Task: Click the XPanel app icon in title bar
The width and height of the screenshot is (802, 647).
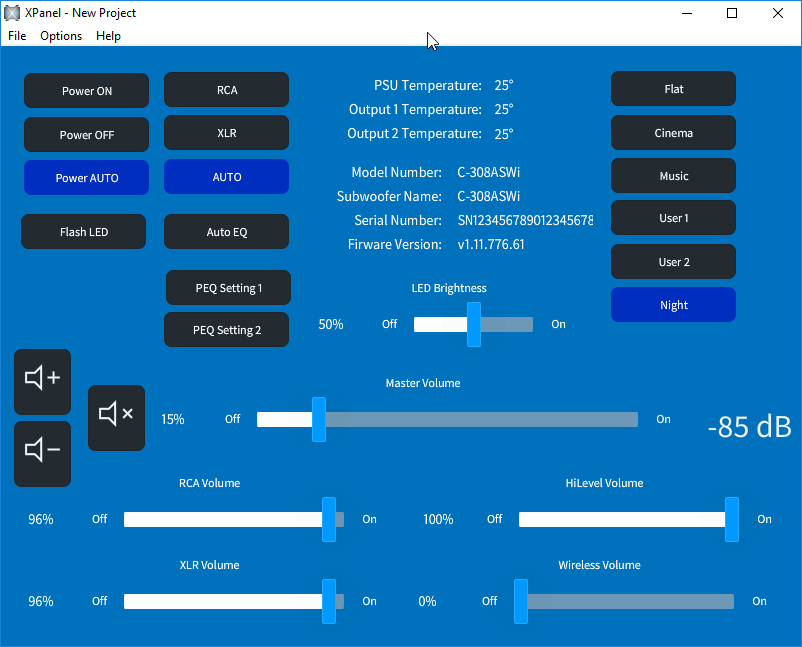Action: (x=12, y=13)
